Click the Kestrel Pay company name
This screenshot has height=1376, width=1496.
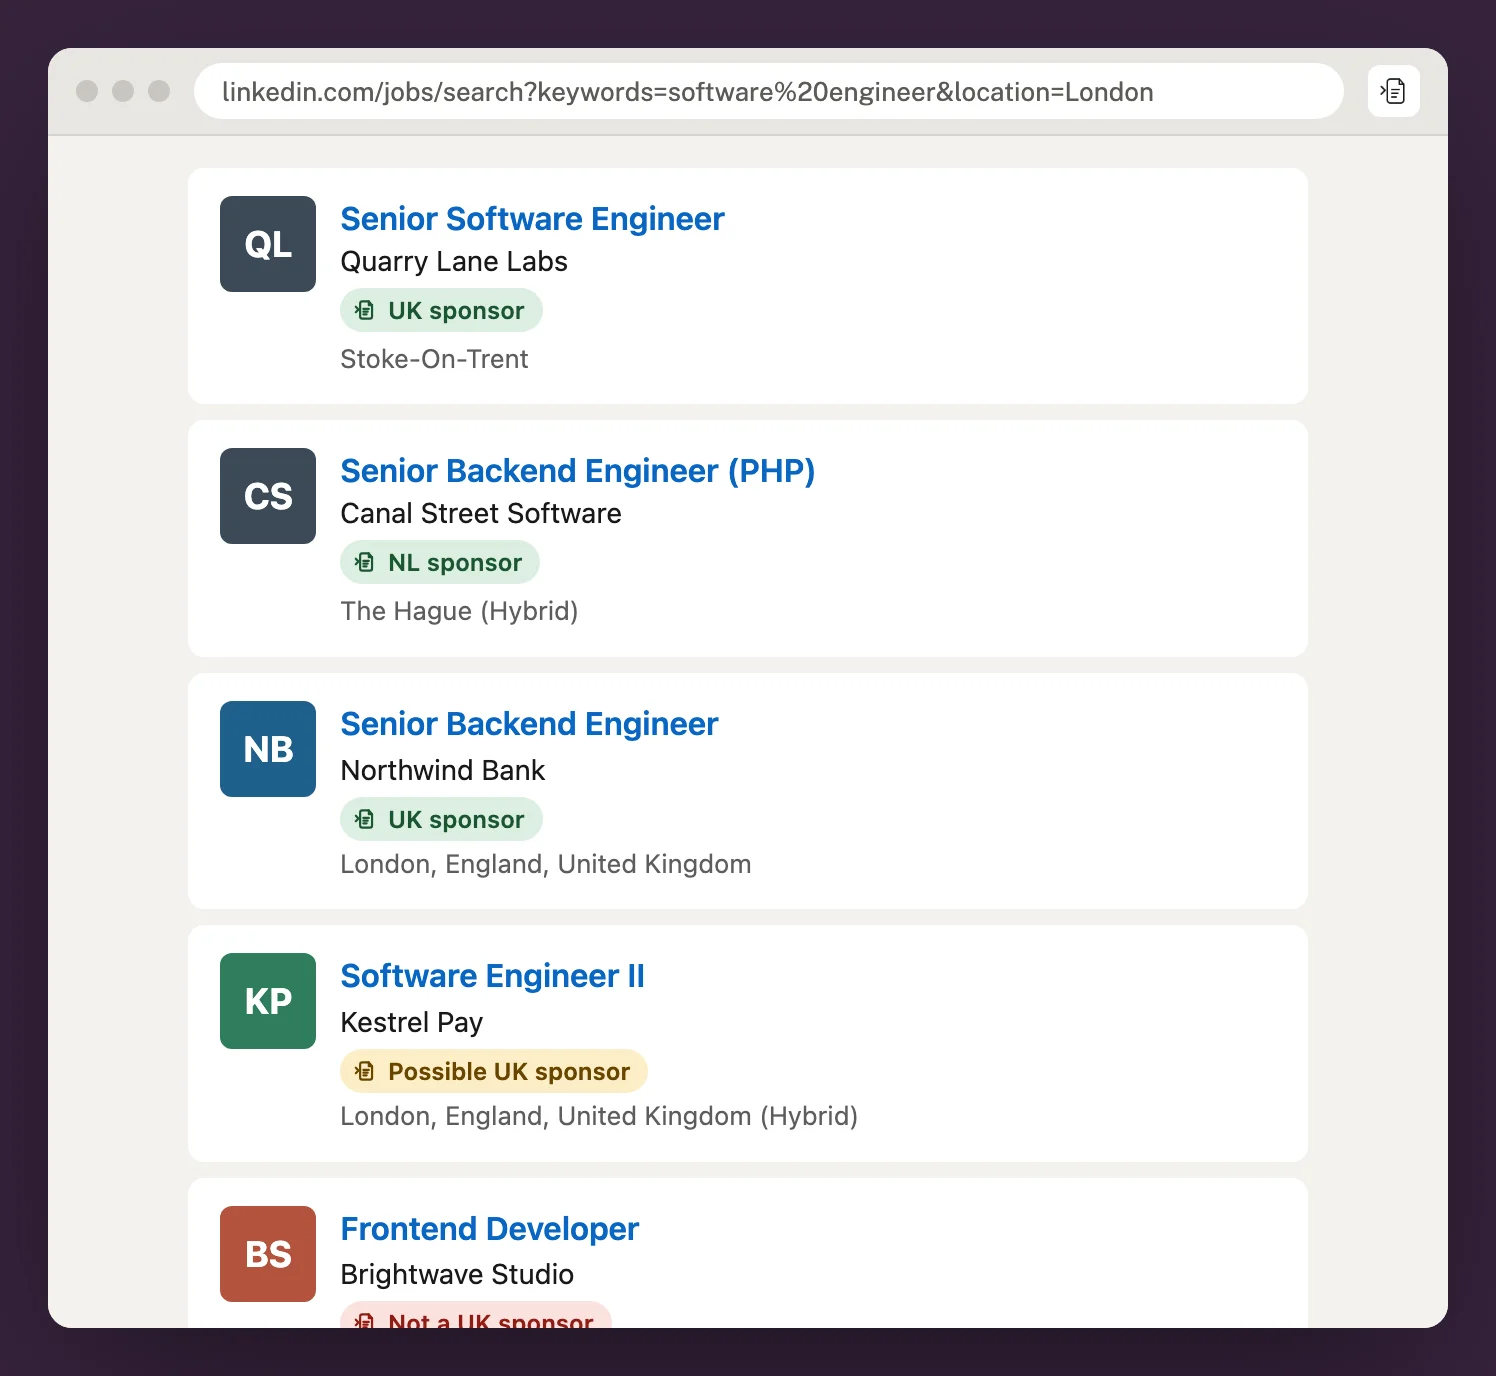coord(412,1023)
